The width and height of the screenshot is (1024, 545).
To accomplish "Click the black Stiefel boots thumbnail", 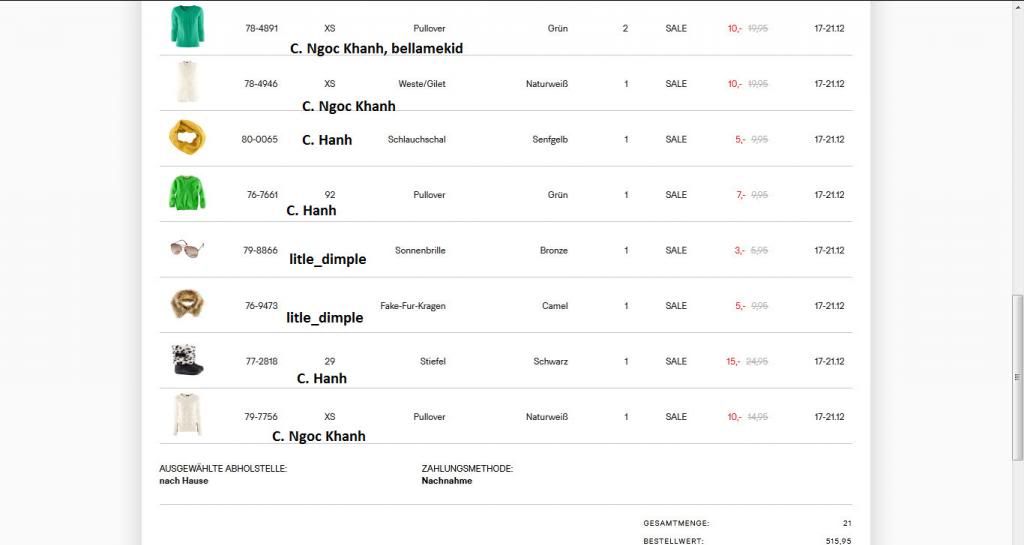I will pos(187,360).
